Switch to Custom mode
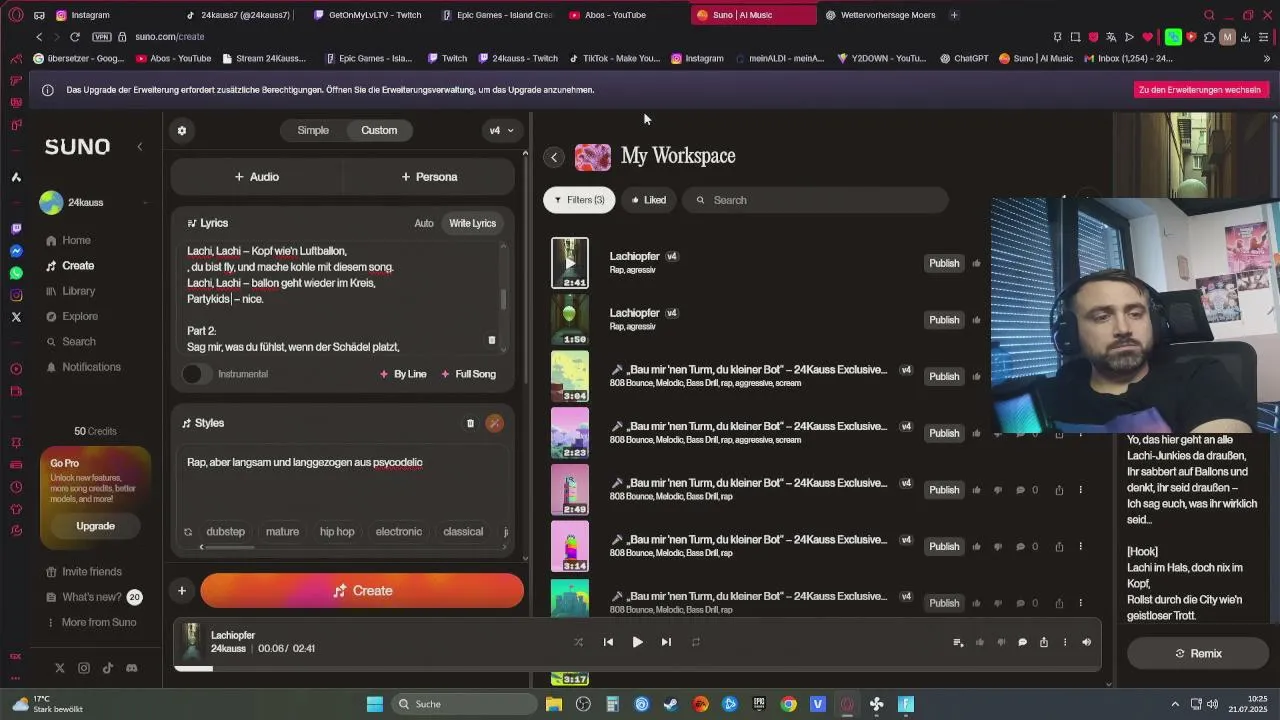This screenshot has height=720, width=1280. [379, 130]
